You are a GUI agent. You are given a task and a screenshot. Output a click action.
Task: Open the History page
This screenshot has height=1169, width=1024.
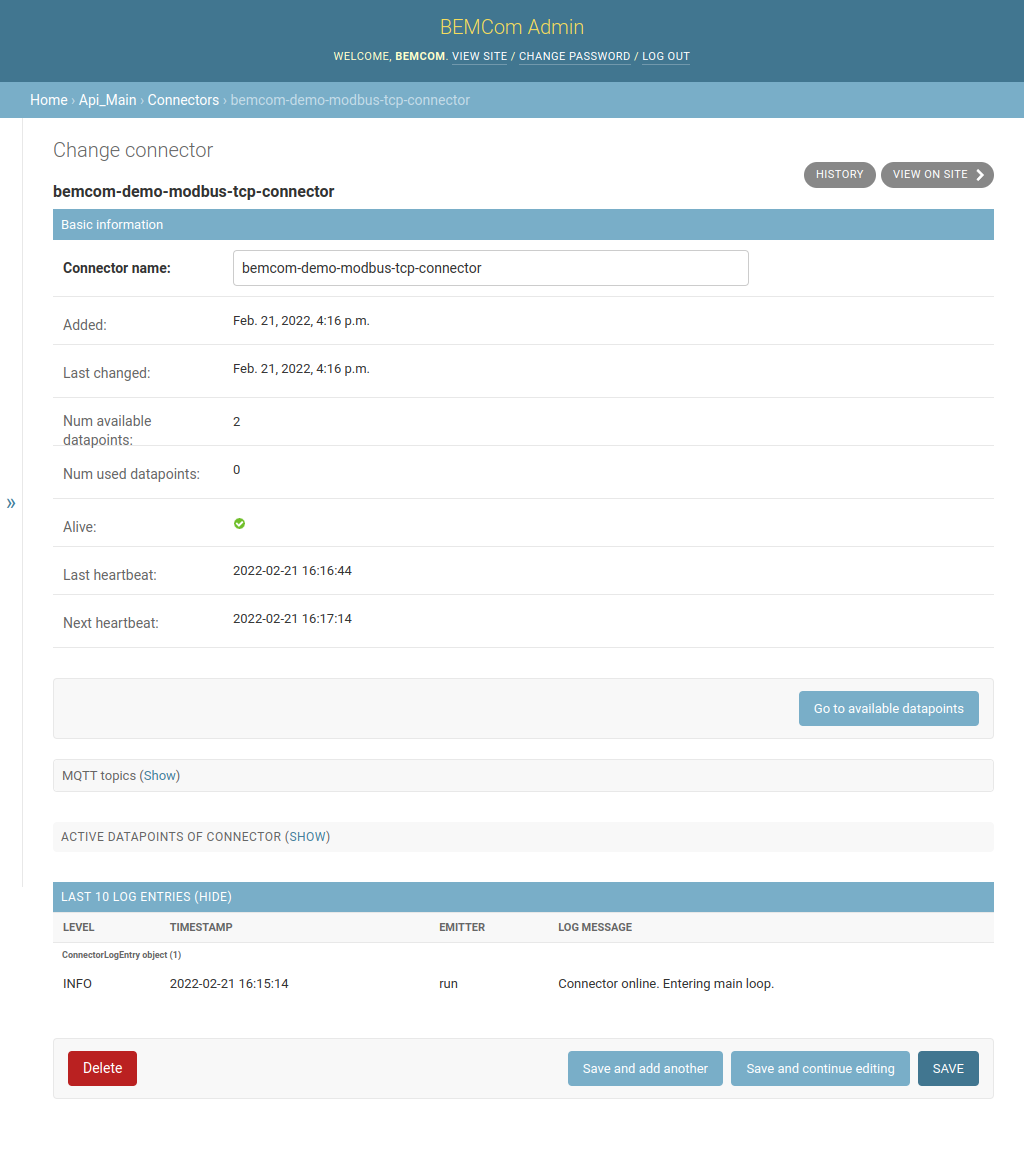point(839,174)
